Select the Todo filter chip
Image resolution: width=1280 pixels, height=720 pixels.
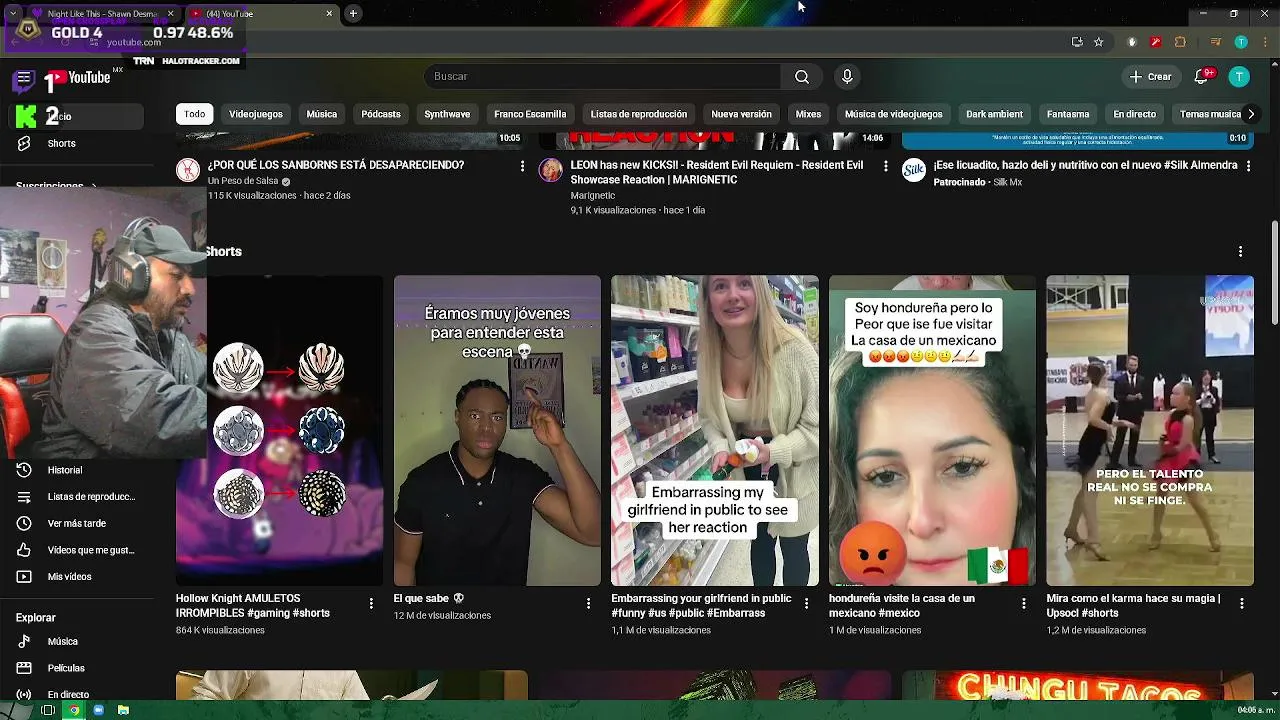coord(195,114)
